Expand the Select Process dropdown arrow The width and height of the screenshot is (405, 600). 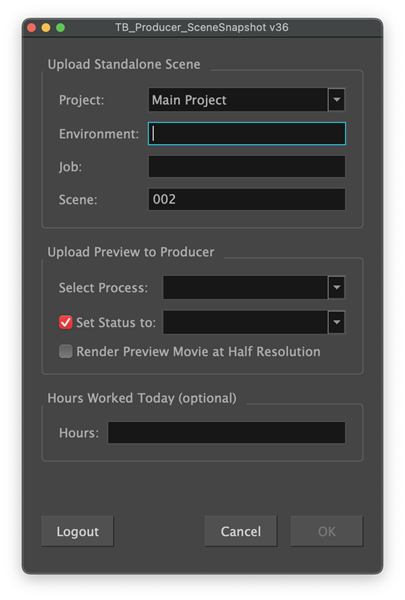tap(336, 287)
